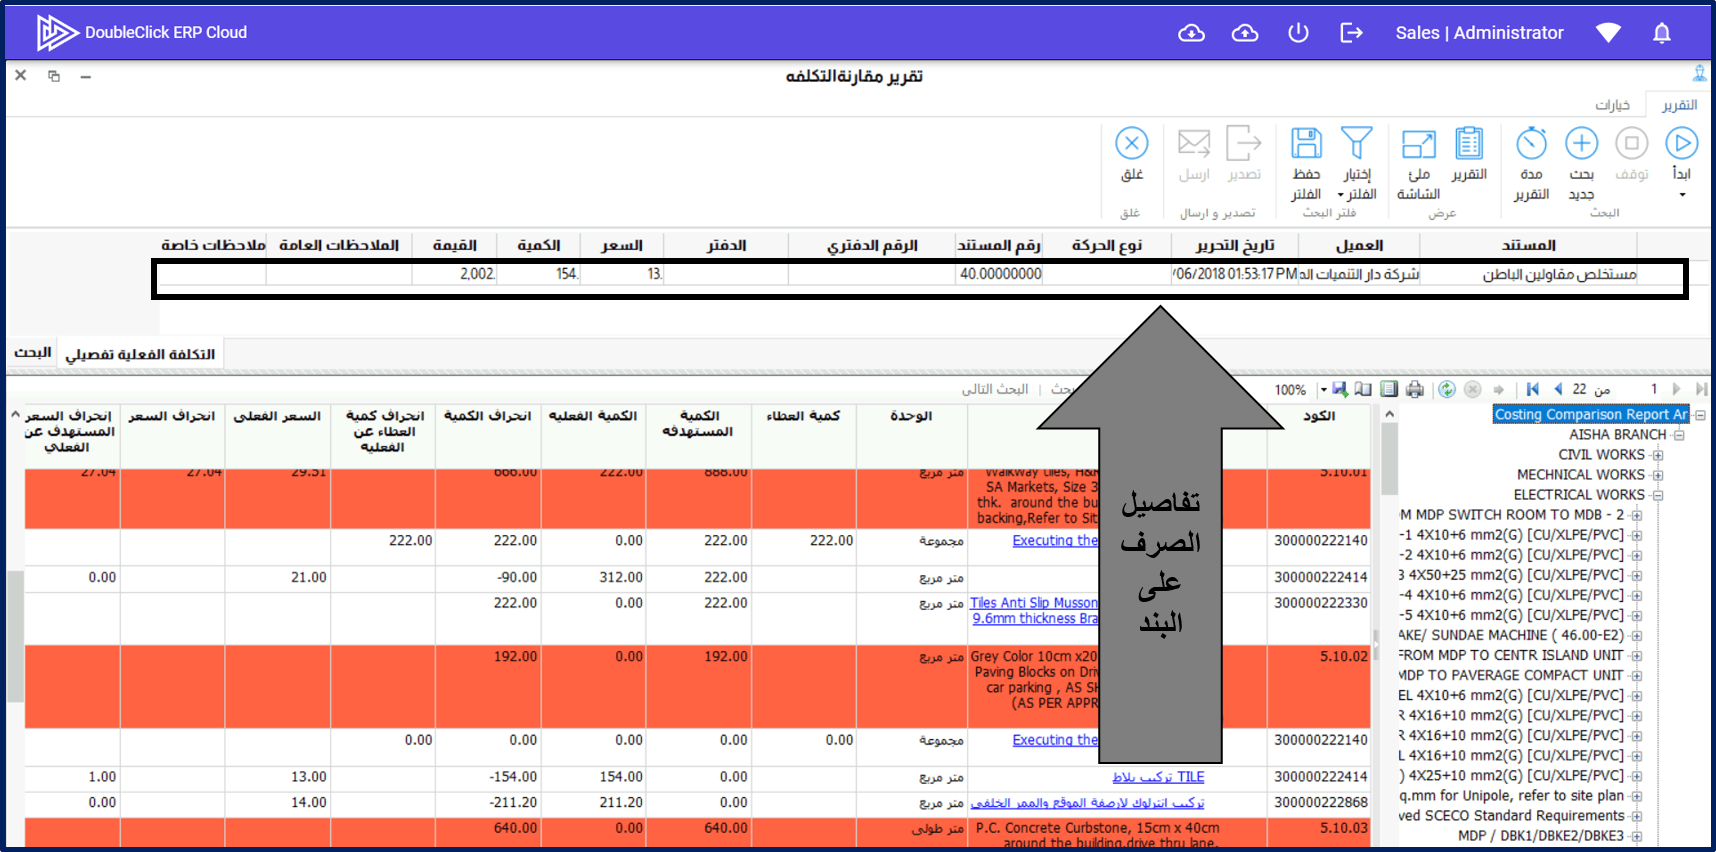Click حفظ الفلتر floppy disk icon
1716x852 pixels.
[1306, 143]
